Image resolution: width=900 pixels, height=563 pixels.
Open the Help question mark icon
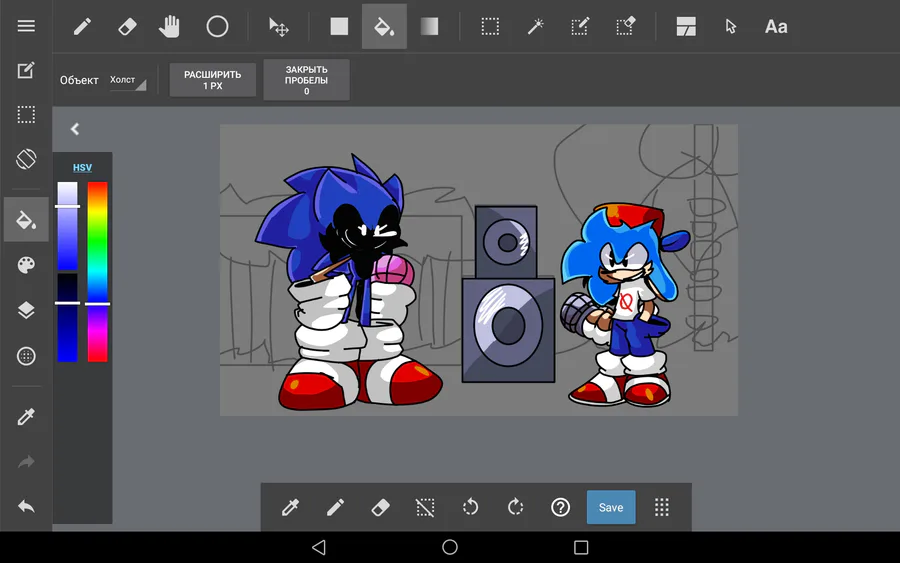click(560, 507)
